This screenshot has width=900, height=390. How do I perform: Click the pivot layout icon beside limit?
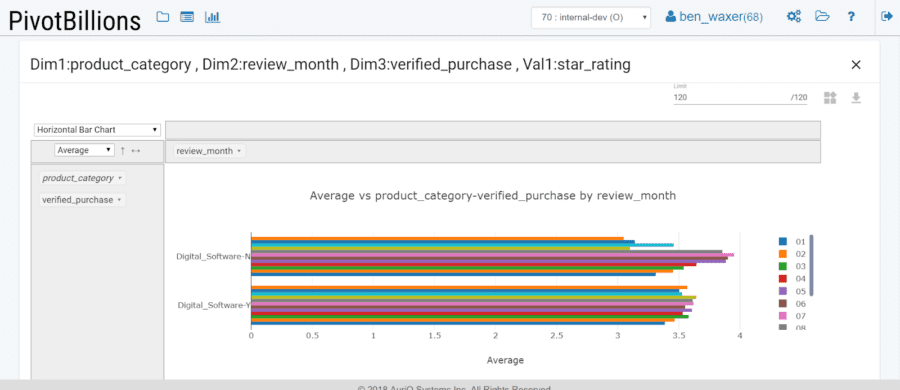coord(830,98)
